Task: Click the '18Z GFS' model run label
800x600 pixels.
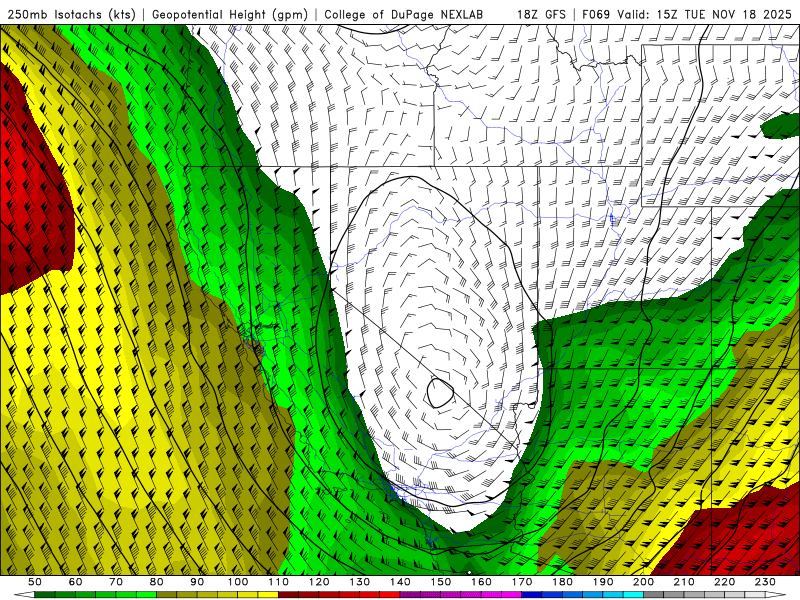Action: point(541,14)
